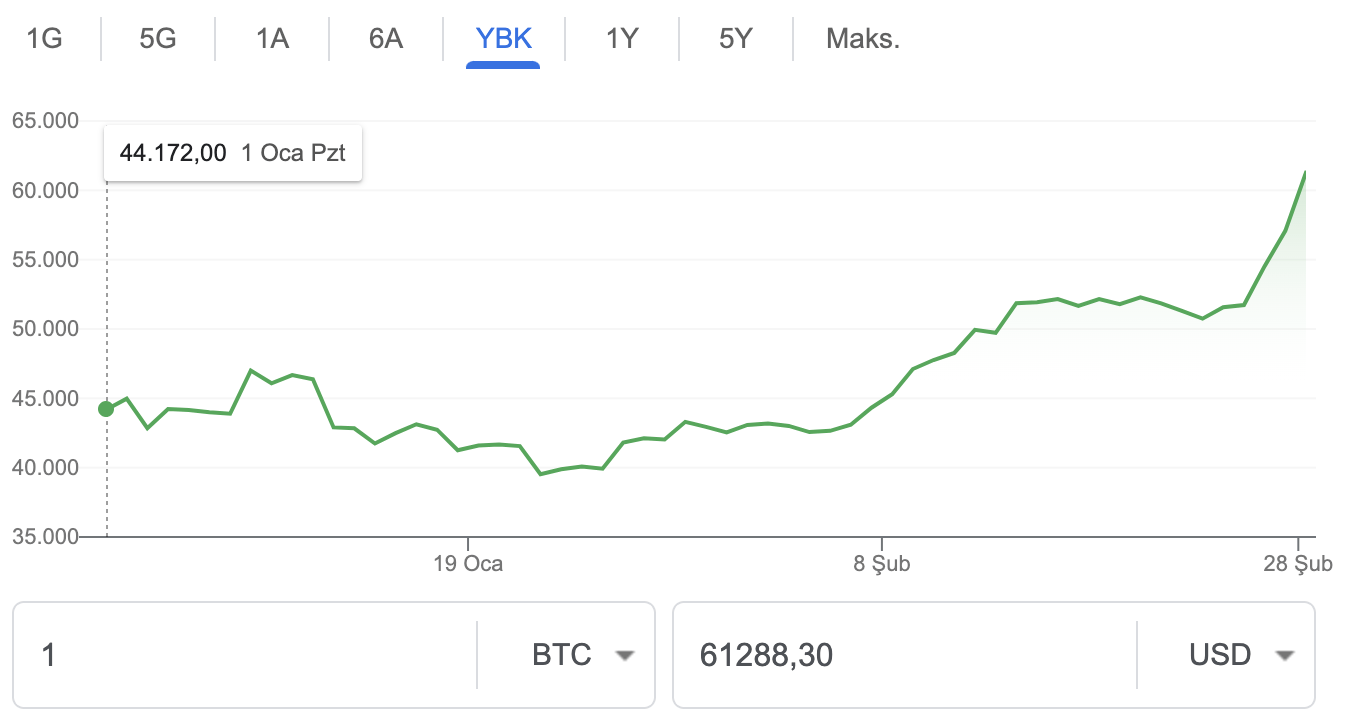This screenshot has height=714, width=1368.
Task: Click the 28 Şub date axis label
Action: (1298, 564)
